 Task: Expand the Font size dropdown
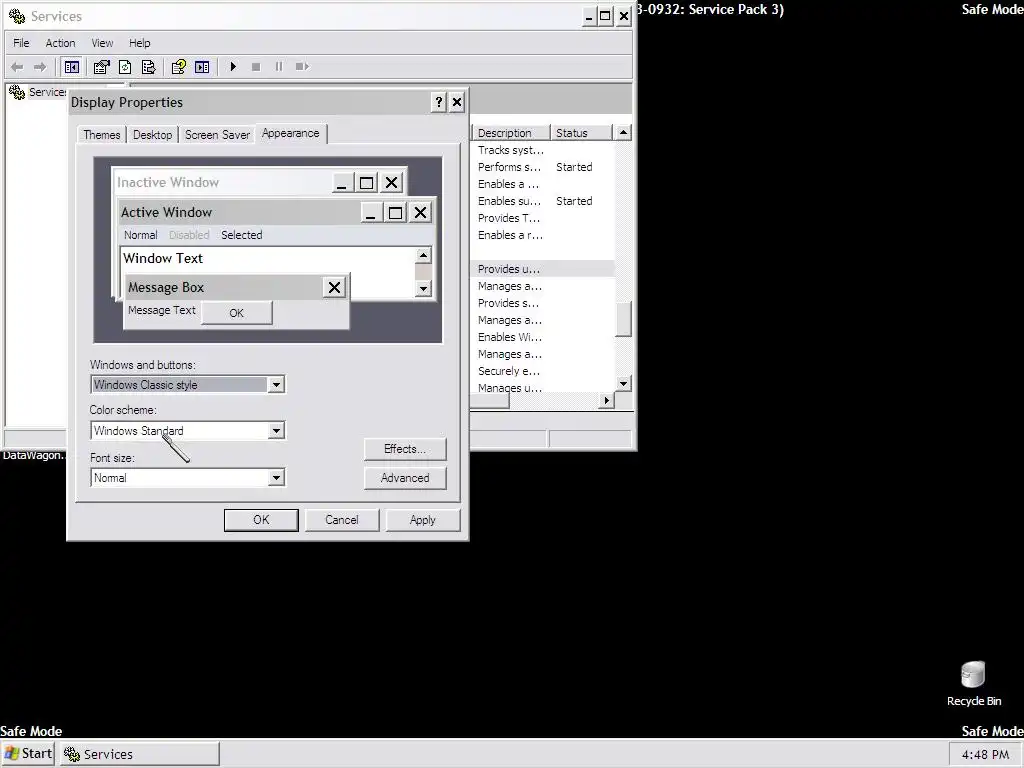pos(276,477)
